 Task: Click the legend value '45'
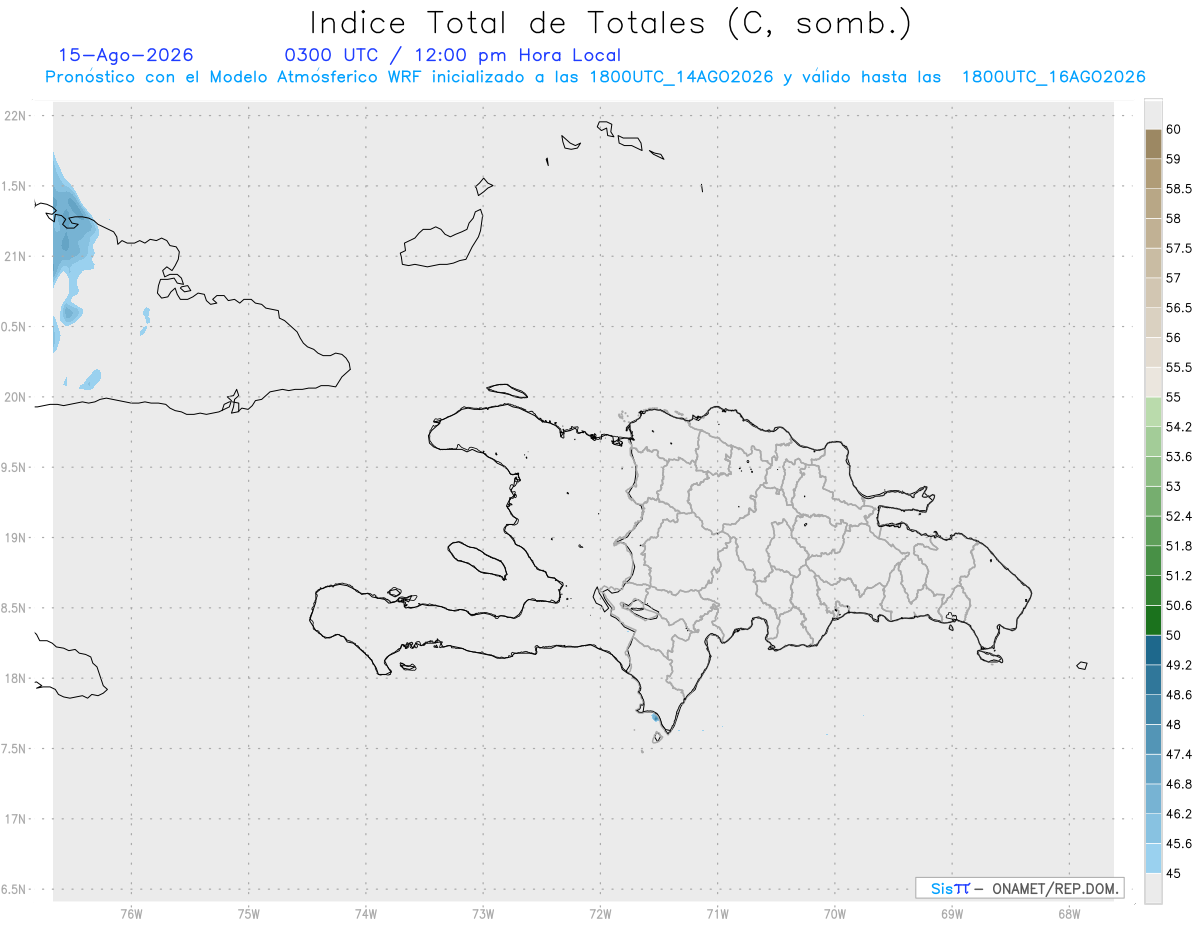1173,873
